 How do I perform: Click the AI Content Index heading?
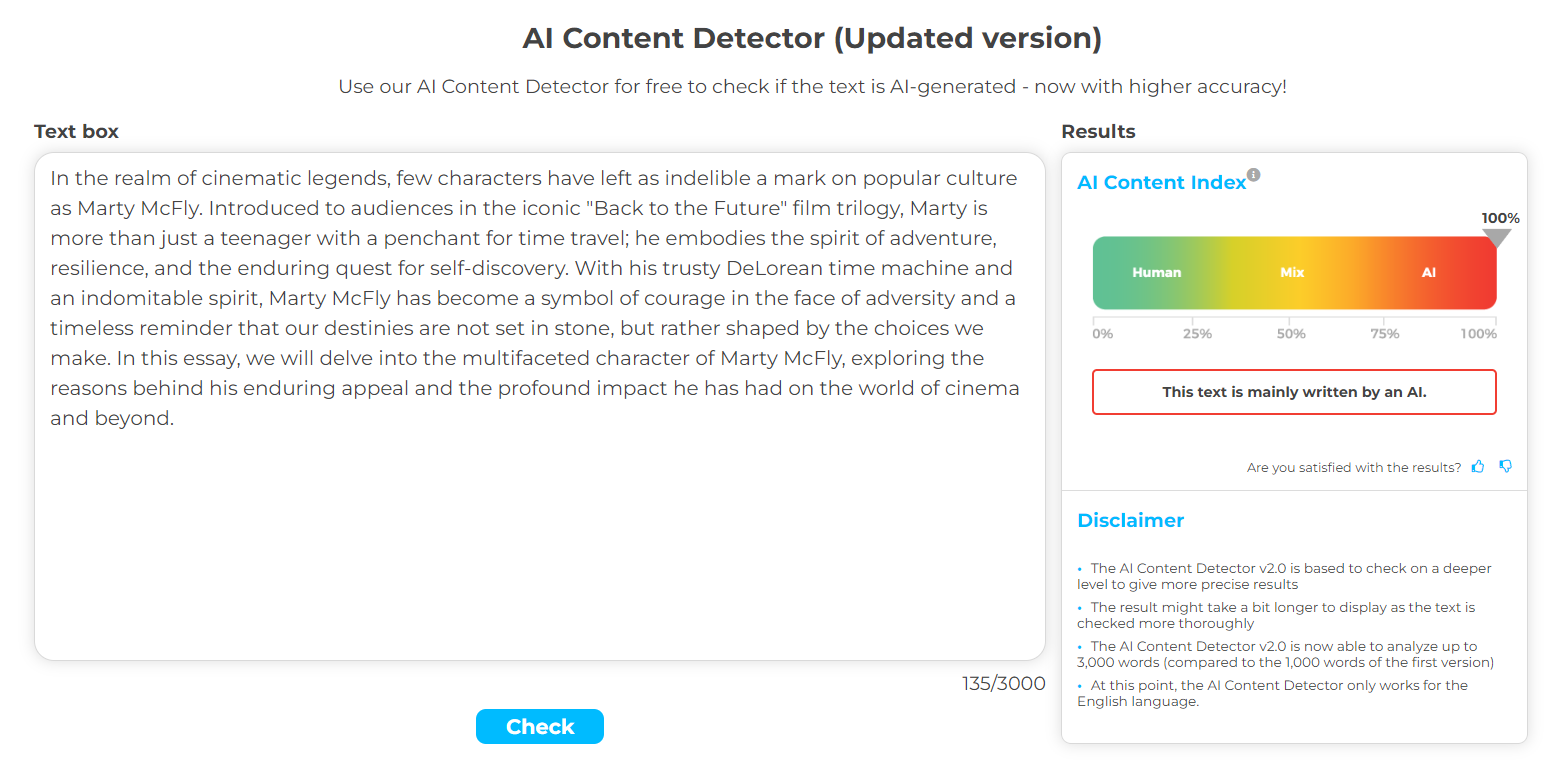(1161, 183)
